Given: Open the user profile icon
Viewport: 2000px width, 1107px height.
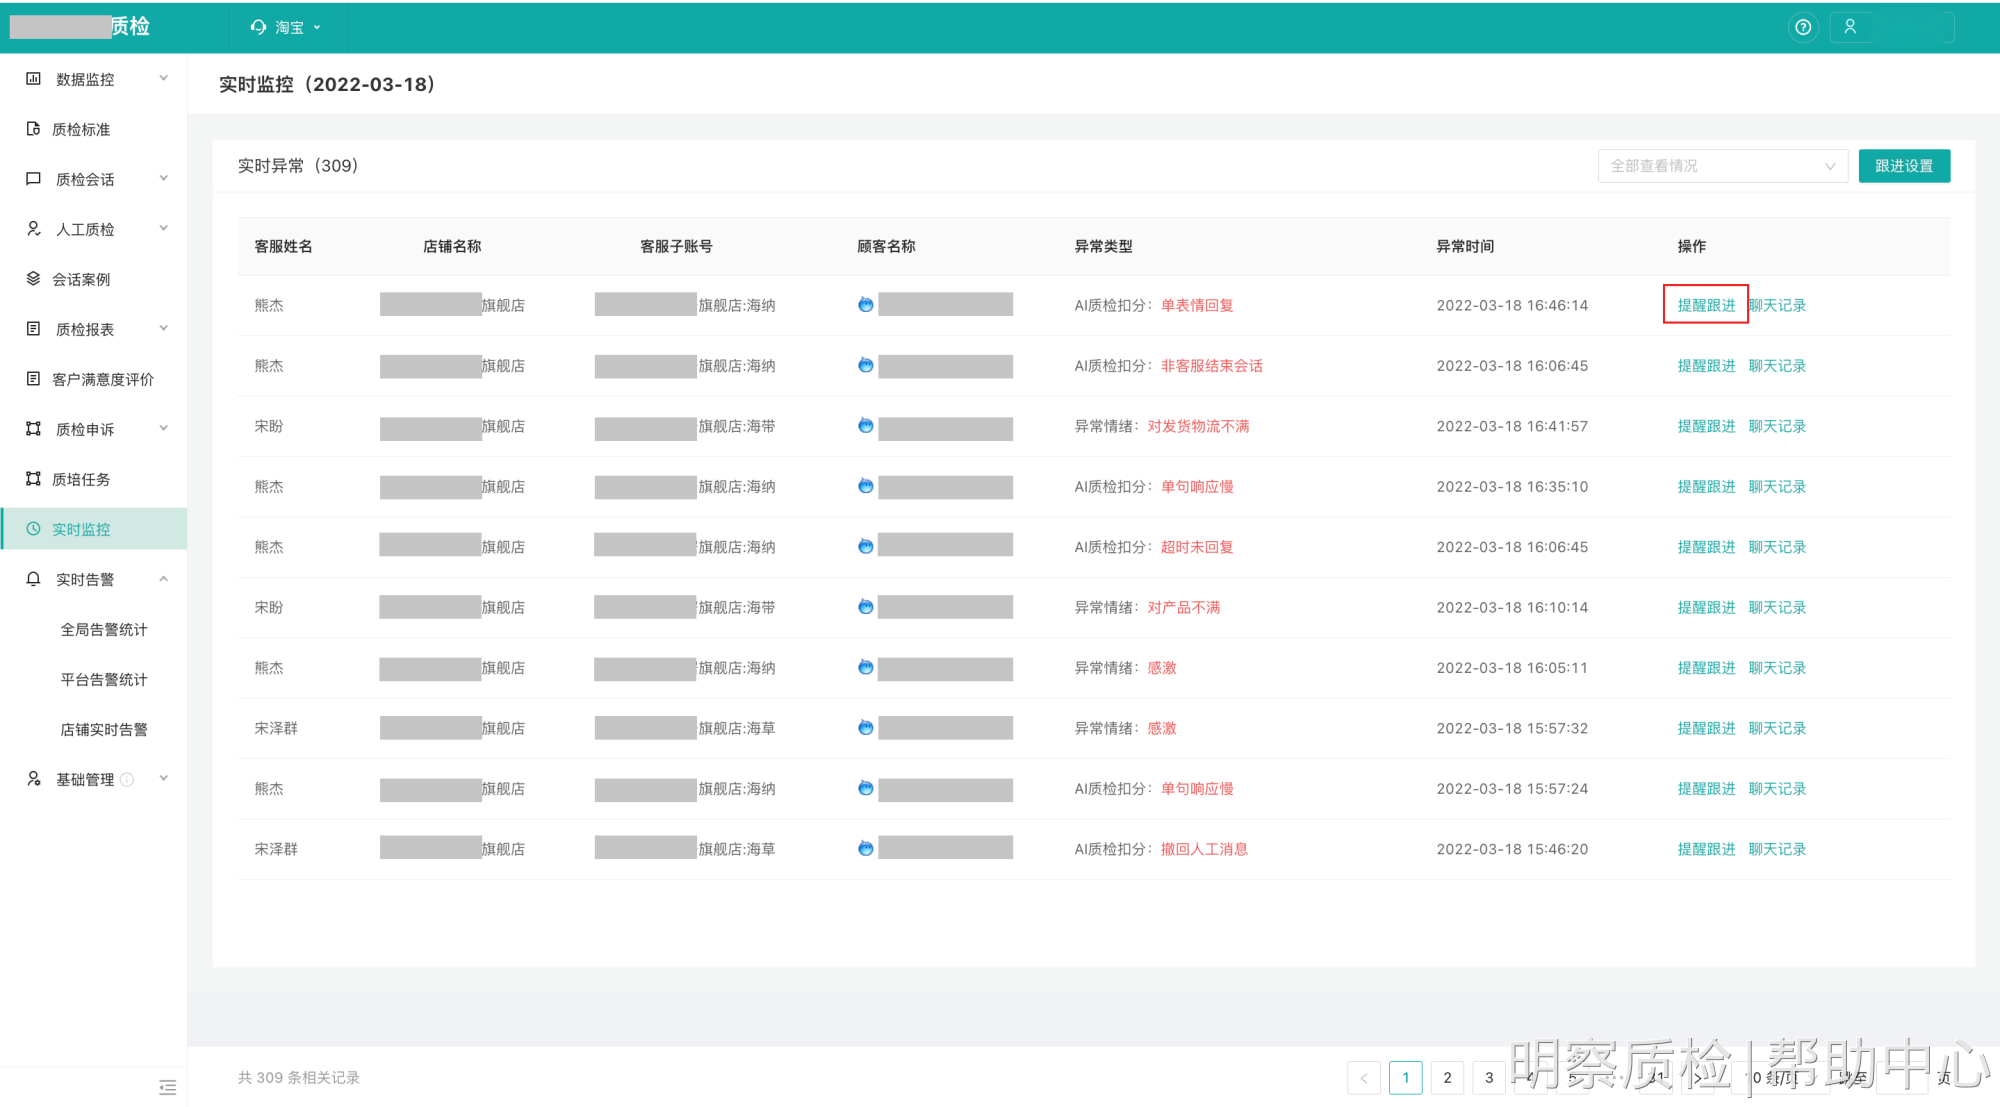Looking at the screenshot, I should 1850,27.
